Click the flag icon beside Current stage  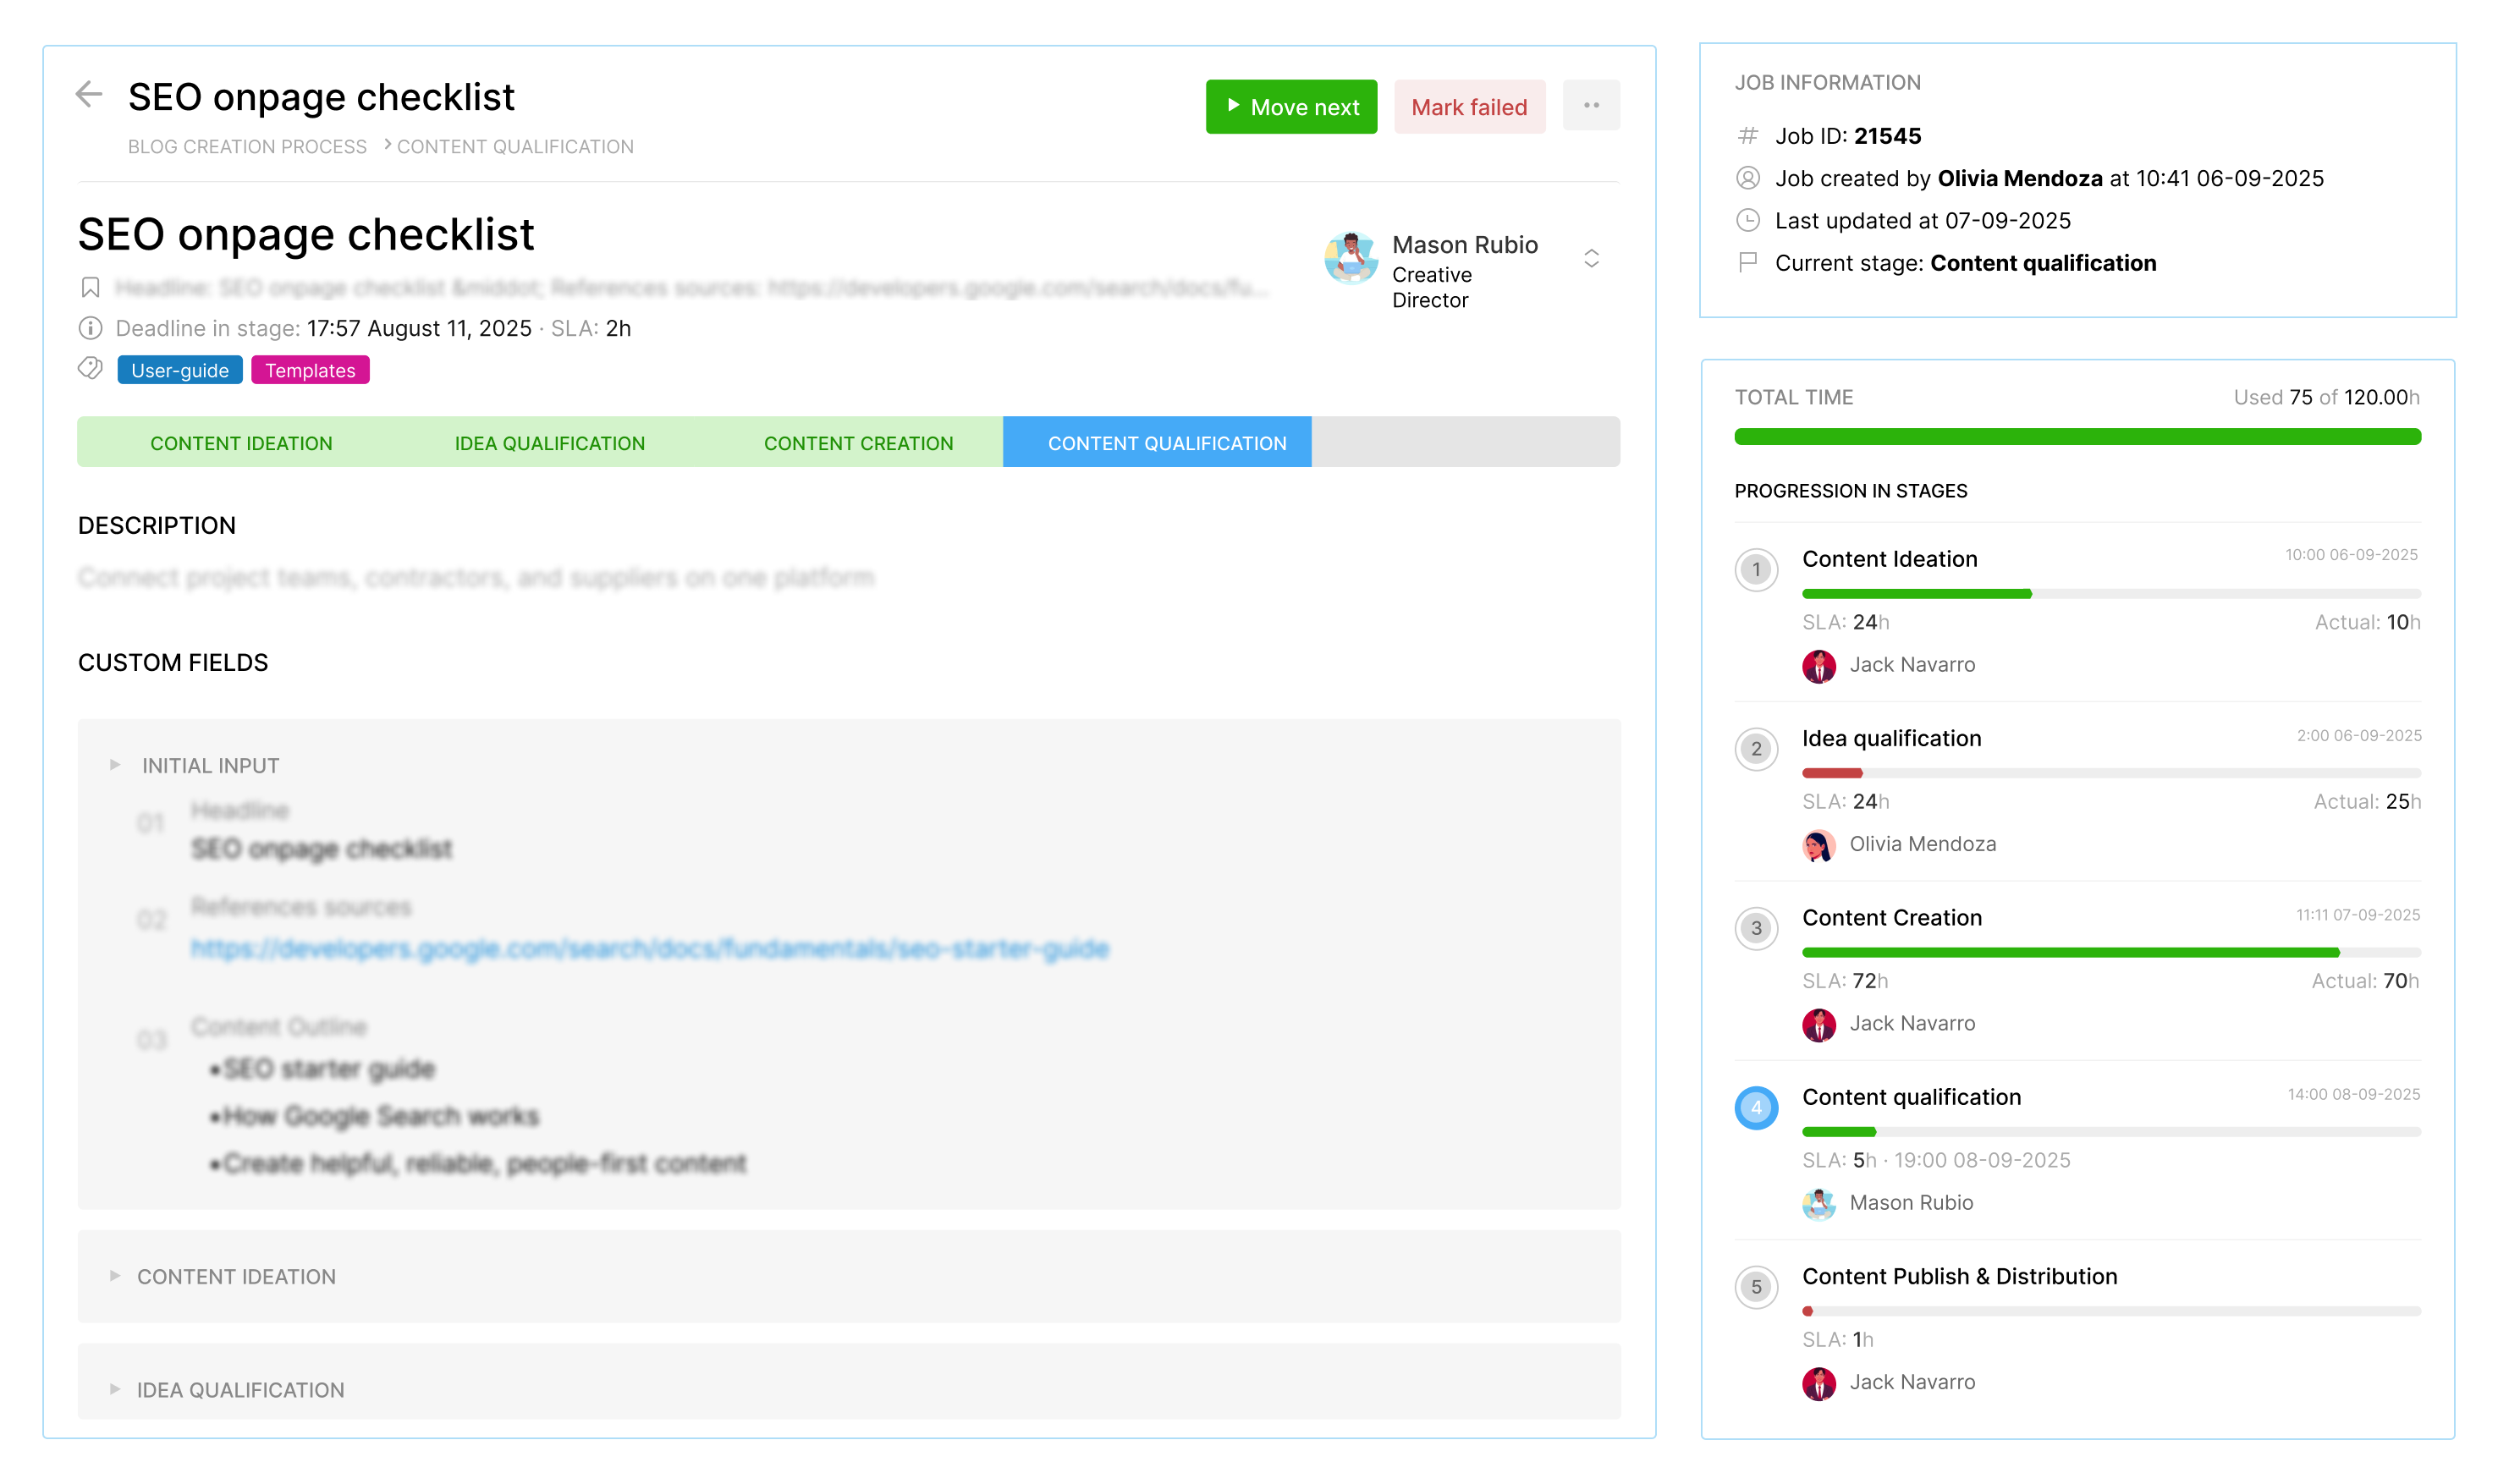(1748, 263)
